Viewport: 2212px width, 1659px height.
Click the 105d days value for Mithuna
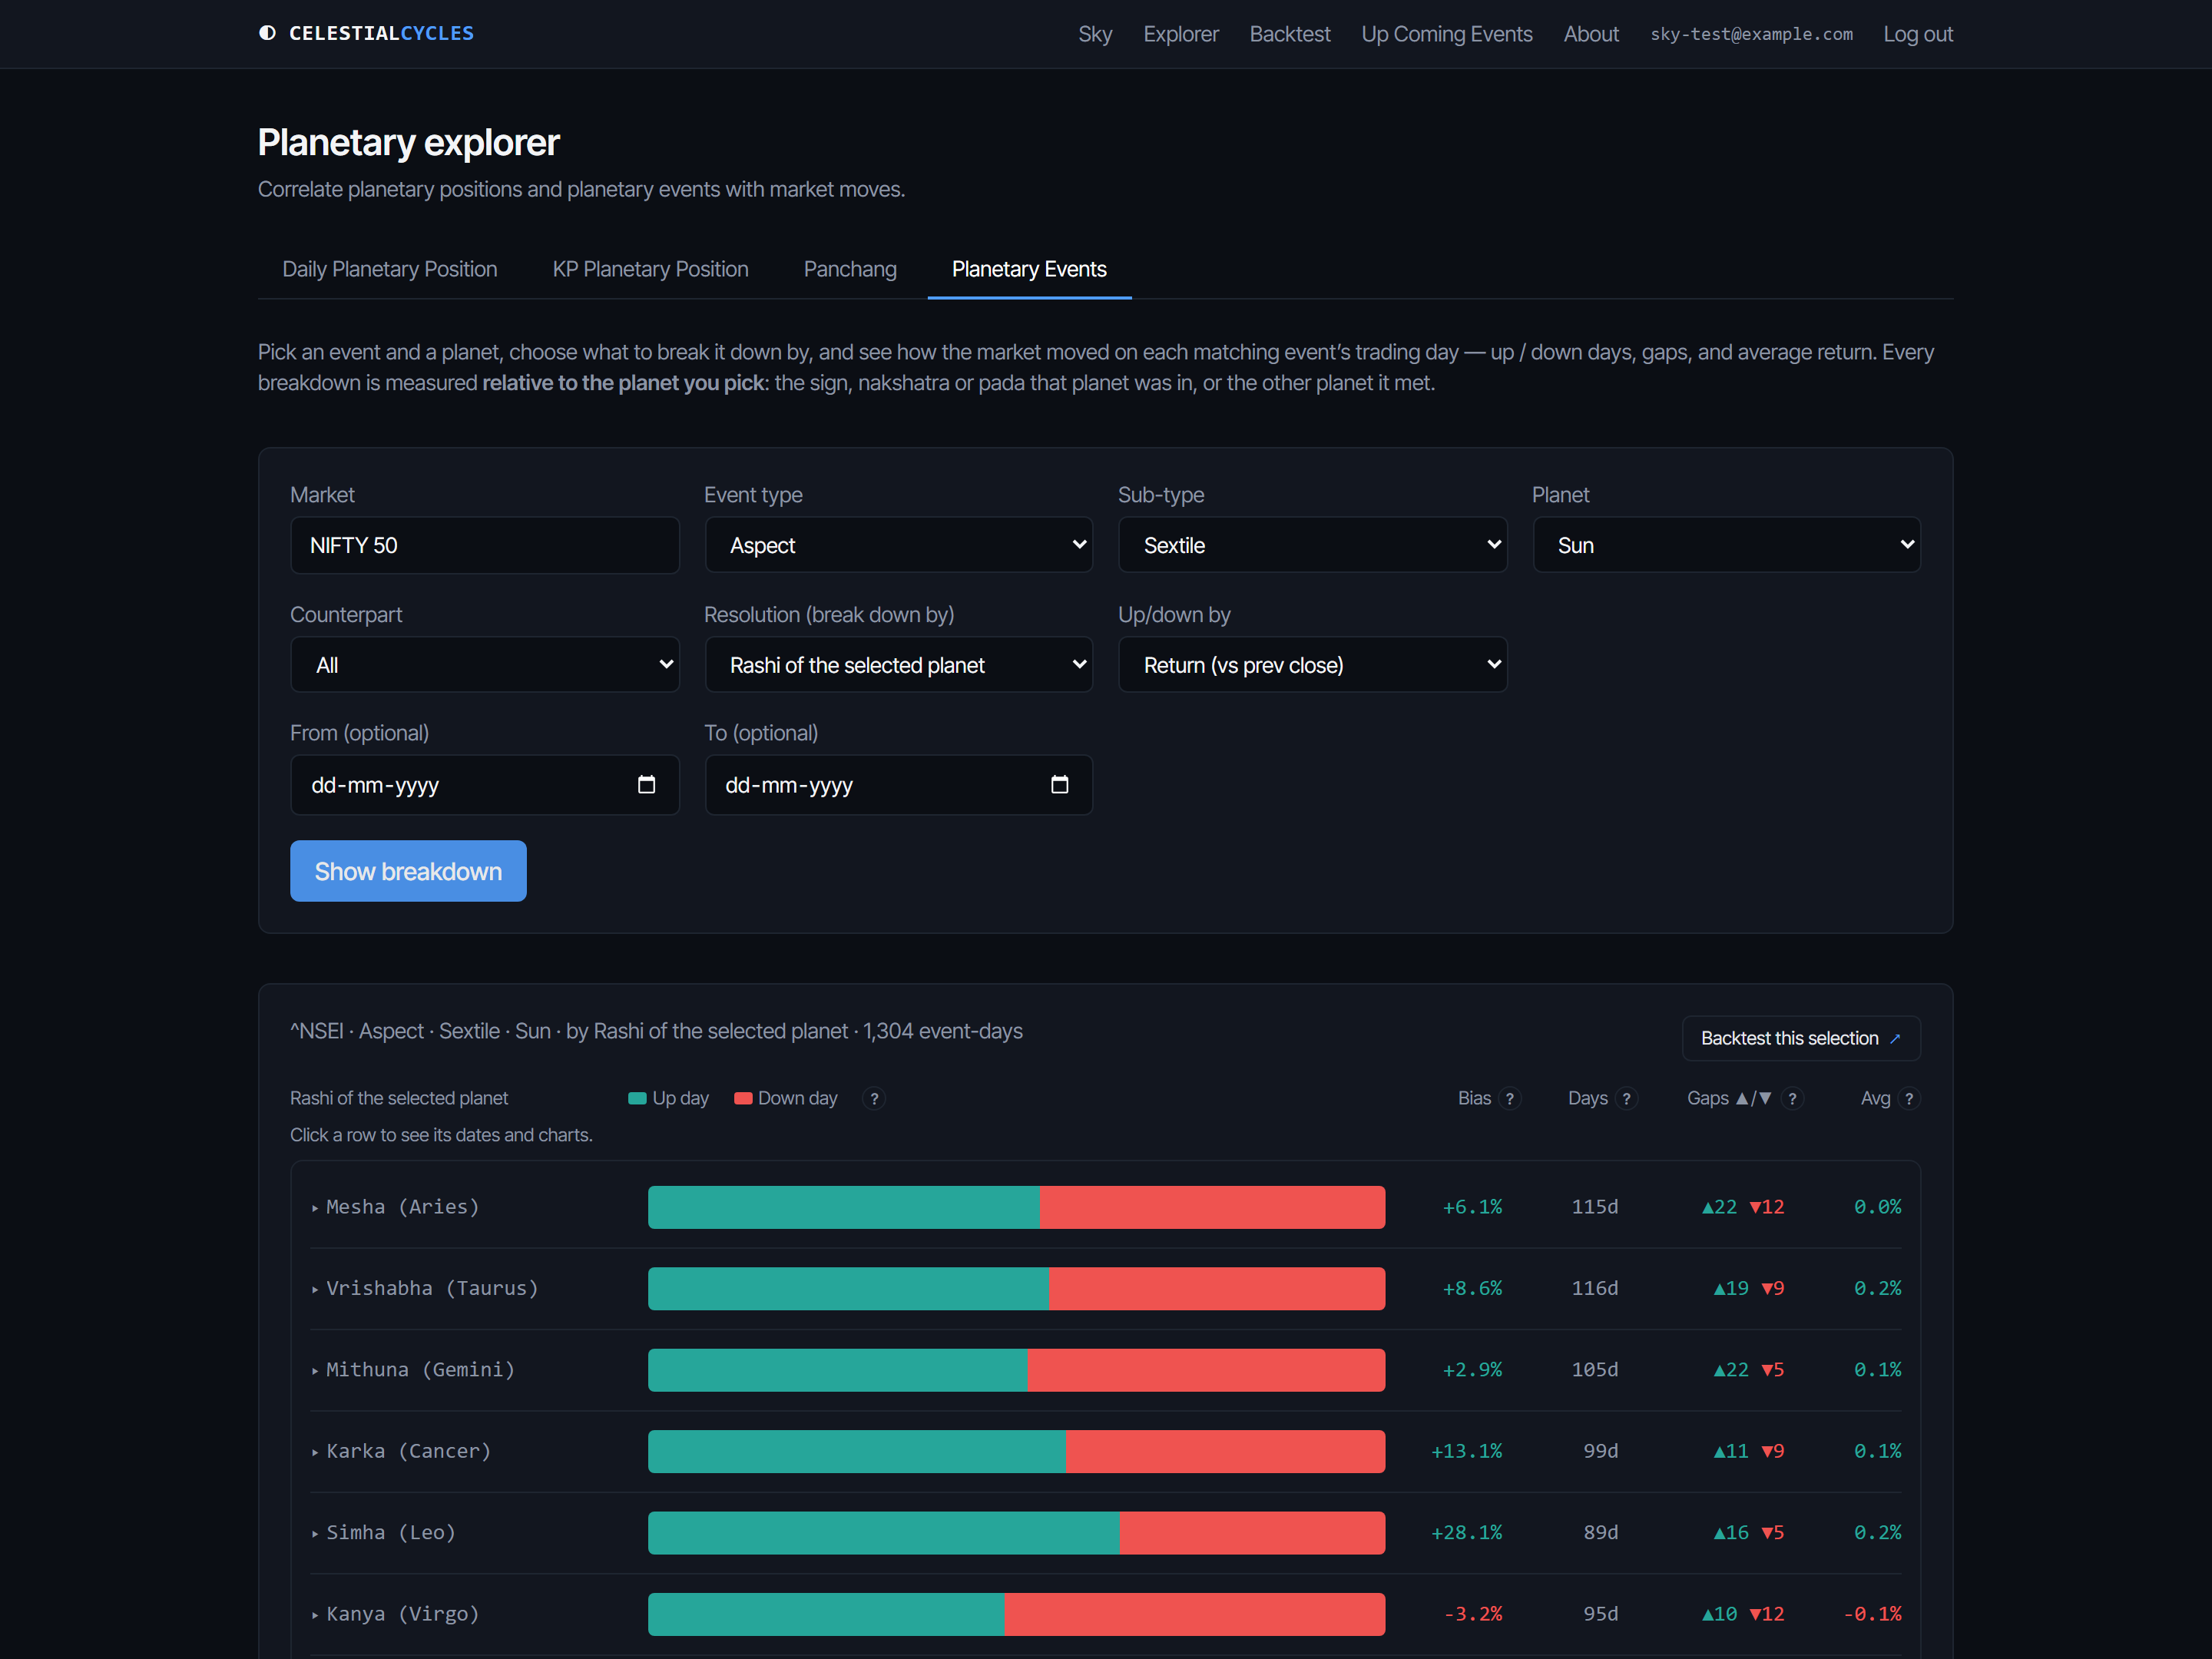click(x=1594, y=1370)
